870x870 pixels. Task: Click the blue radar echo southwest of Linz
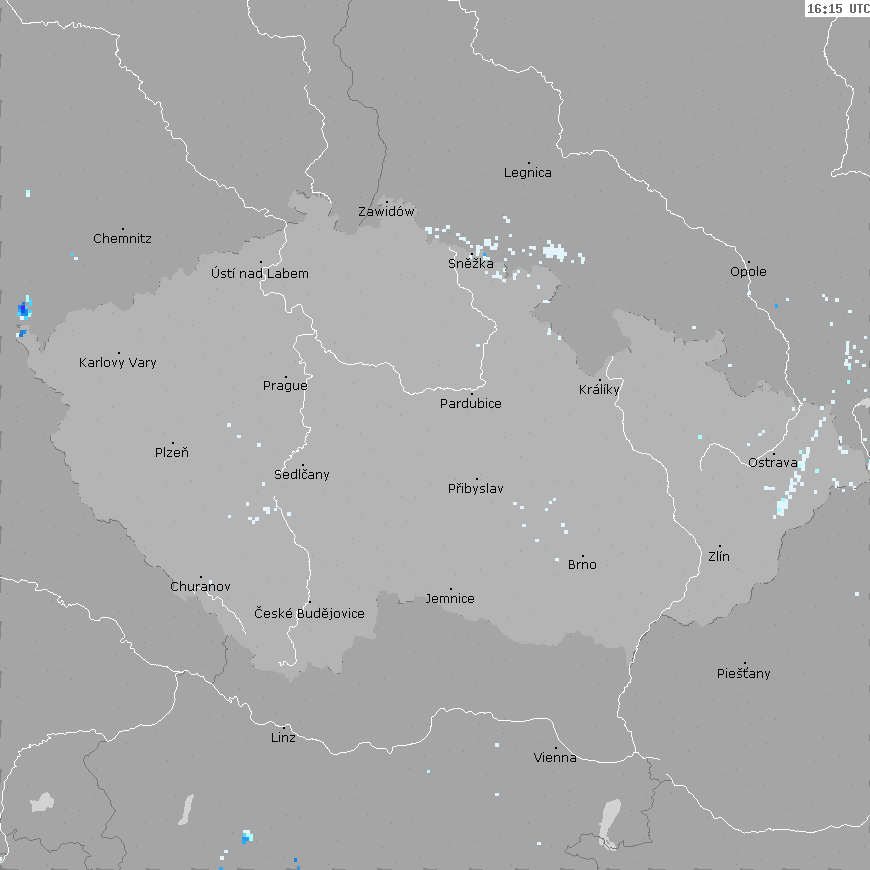[x=247, y=837]
